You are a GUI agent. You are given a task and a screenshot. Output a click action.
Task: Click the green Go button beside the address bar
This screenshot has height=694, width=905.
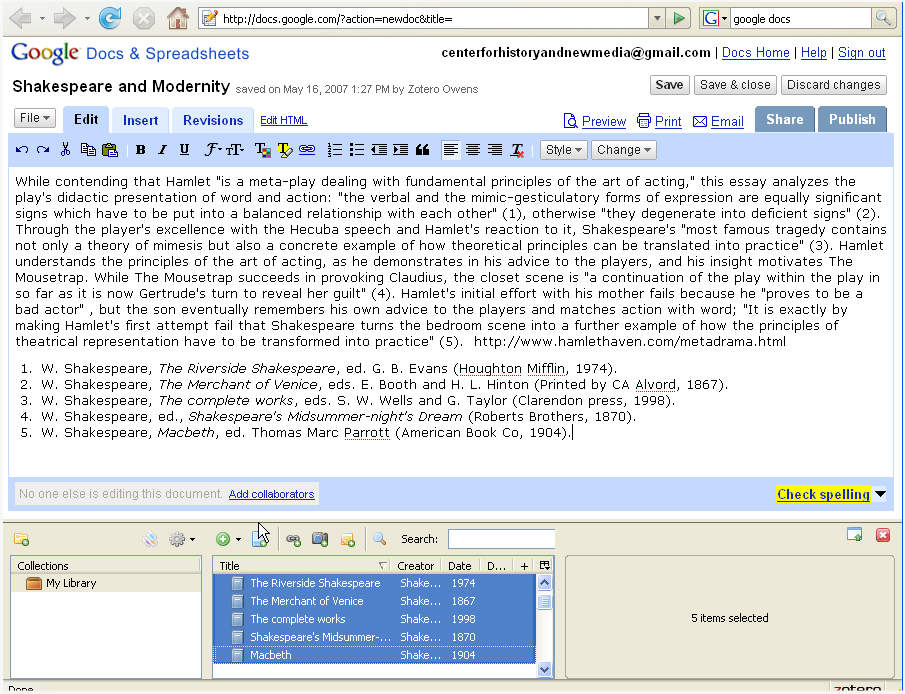coord(679,18)
